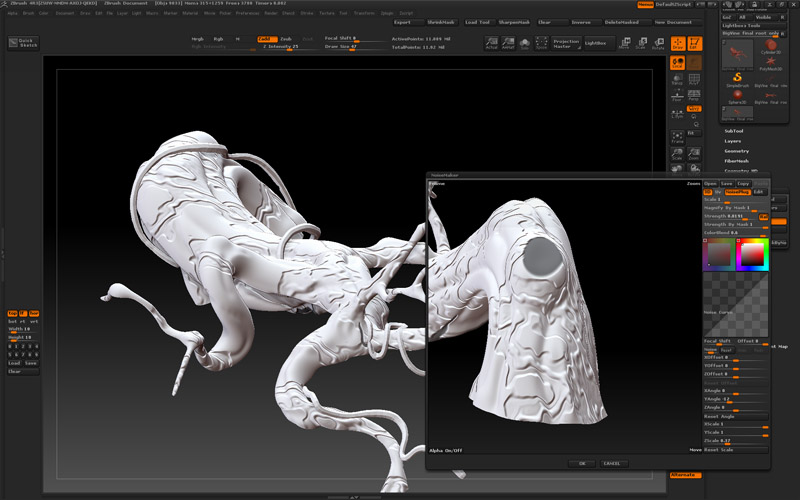Pick color in the rainbow color picker
Image resolution: width=800 pixels, height=500 pixels.
(753, 254)
